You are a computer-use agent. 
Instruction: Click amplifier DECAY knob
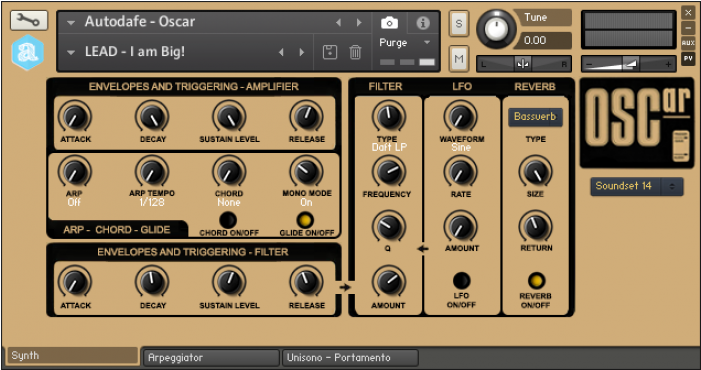pos(152,116)
